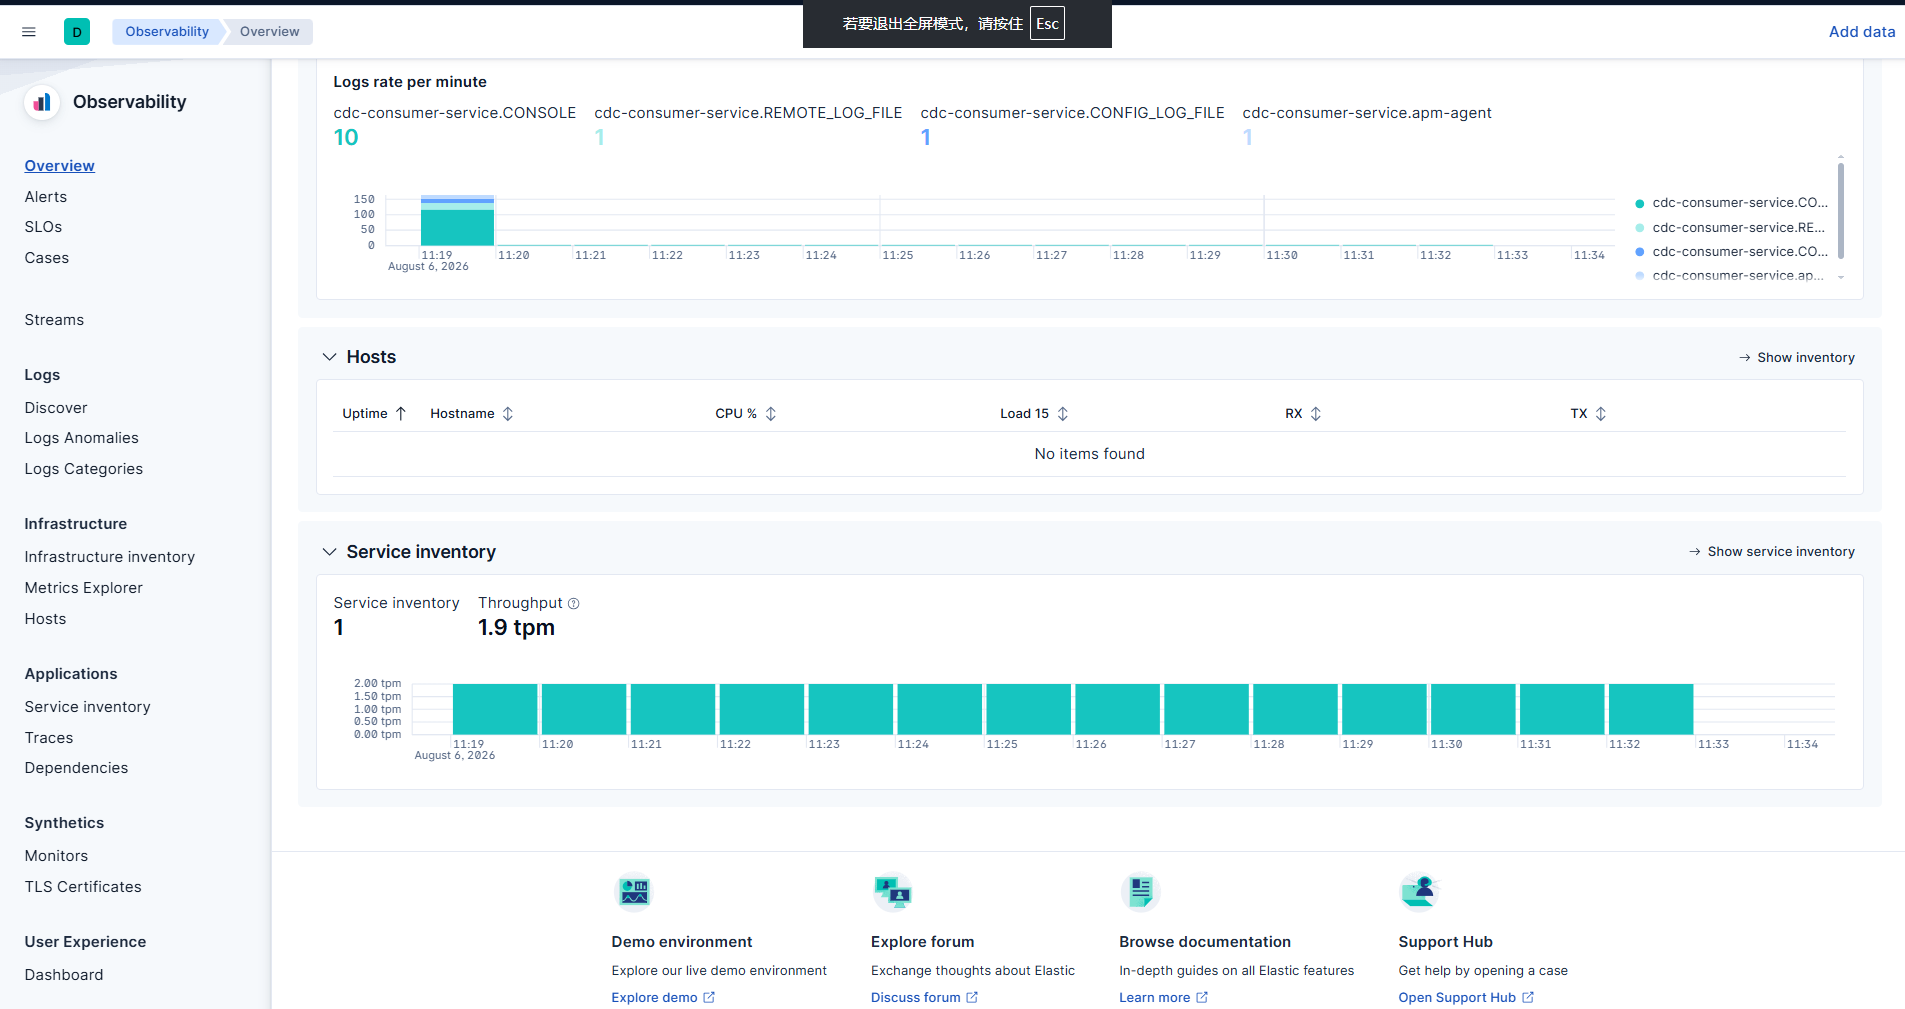Navigate to Metrics Explorer
The image size is (1905, 1009).
84,588
